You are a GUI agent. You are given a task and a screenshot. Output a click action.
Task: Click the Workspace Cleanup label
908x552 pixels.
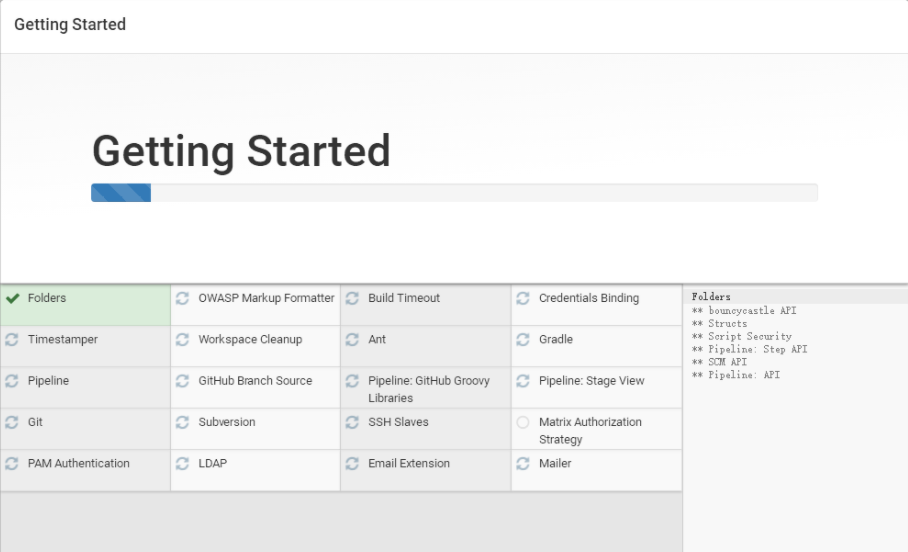coord(250,339)
